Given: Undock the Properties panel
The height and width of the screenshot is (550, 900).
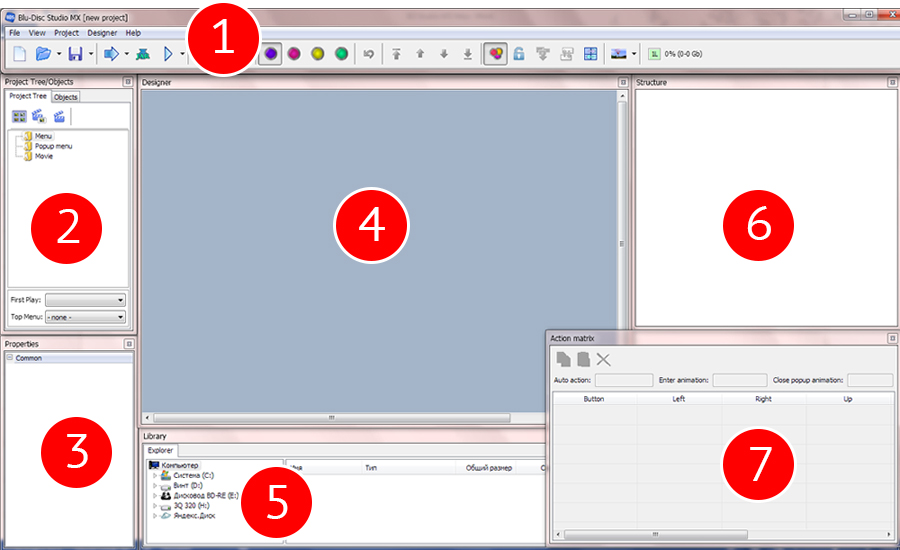Looking at the screenshot, I should click(129, 344).
